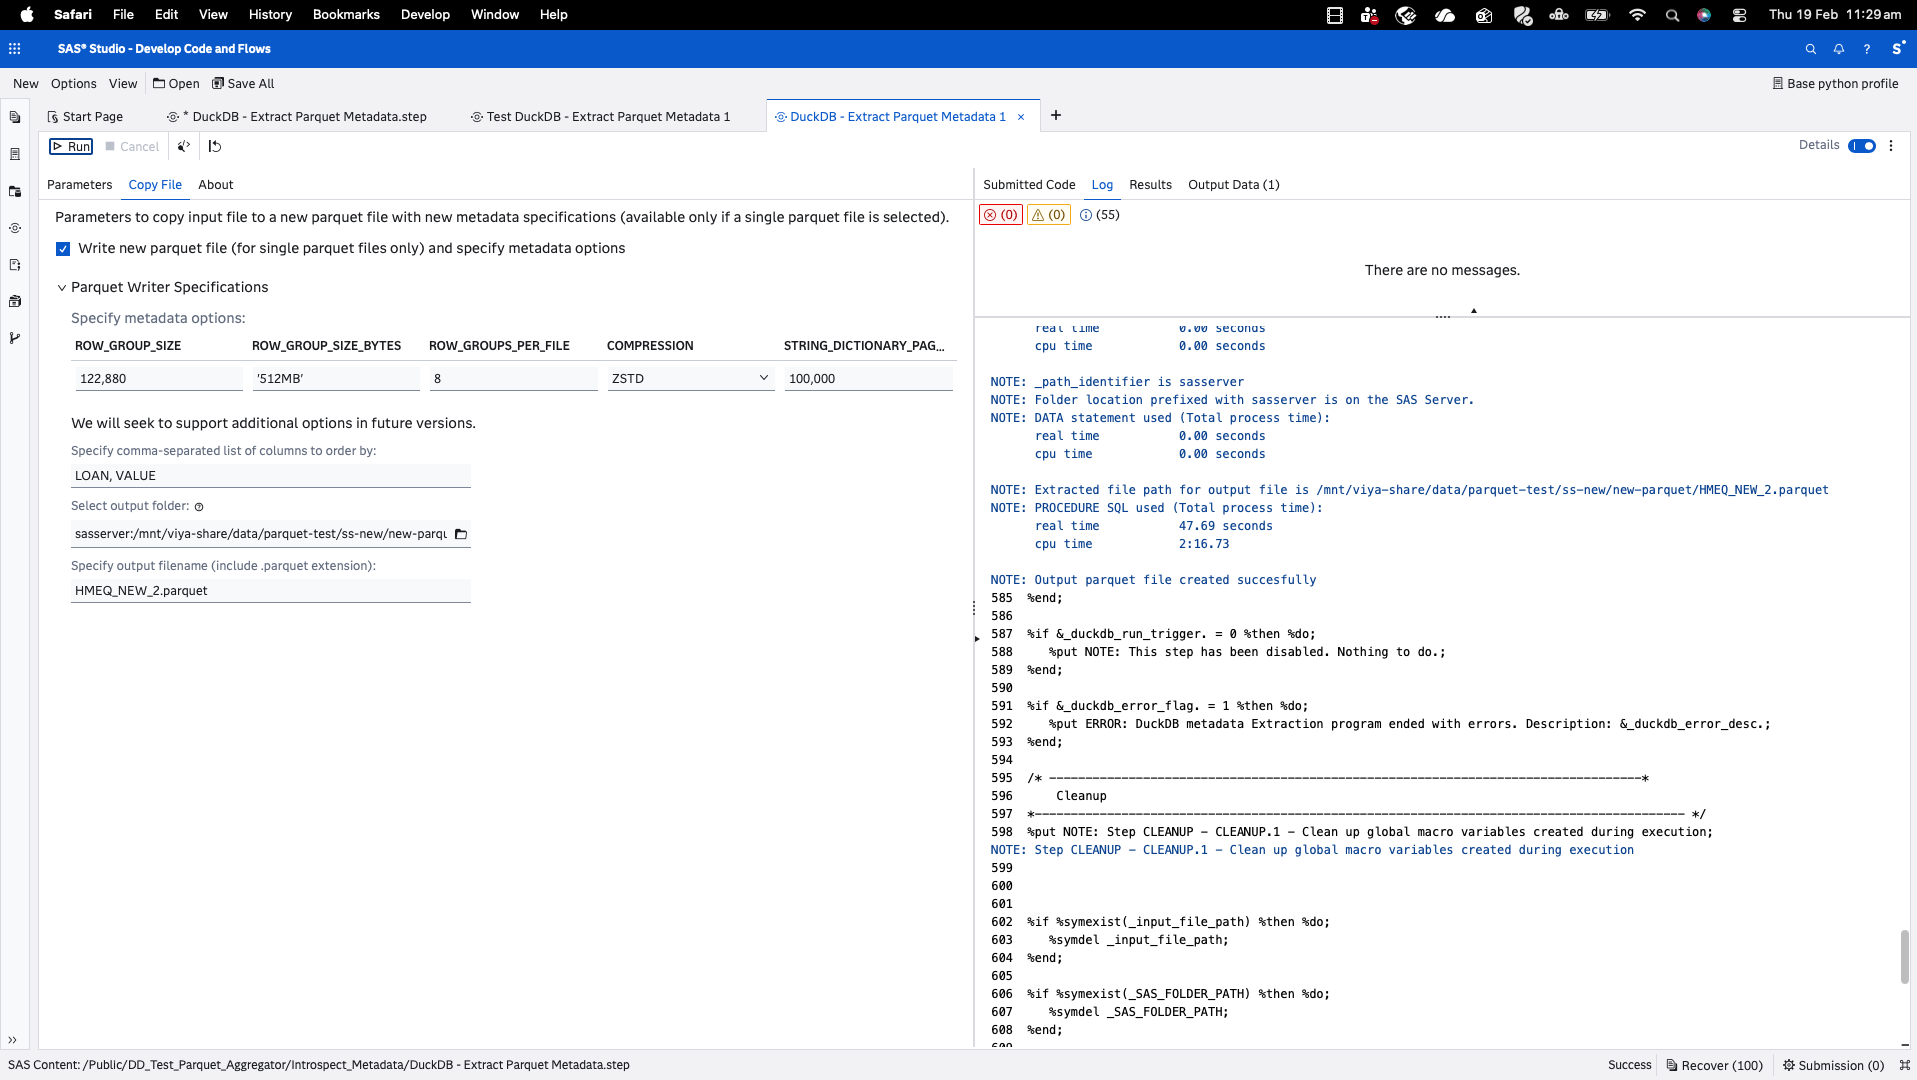1917x1080 pixels.
Task: Run the step
Action: (71, 147)
